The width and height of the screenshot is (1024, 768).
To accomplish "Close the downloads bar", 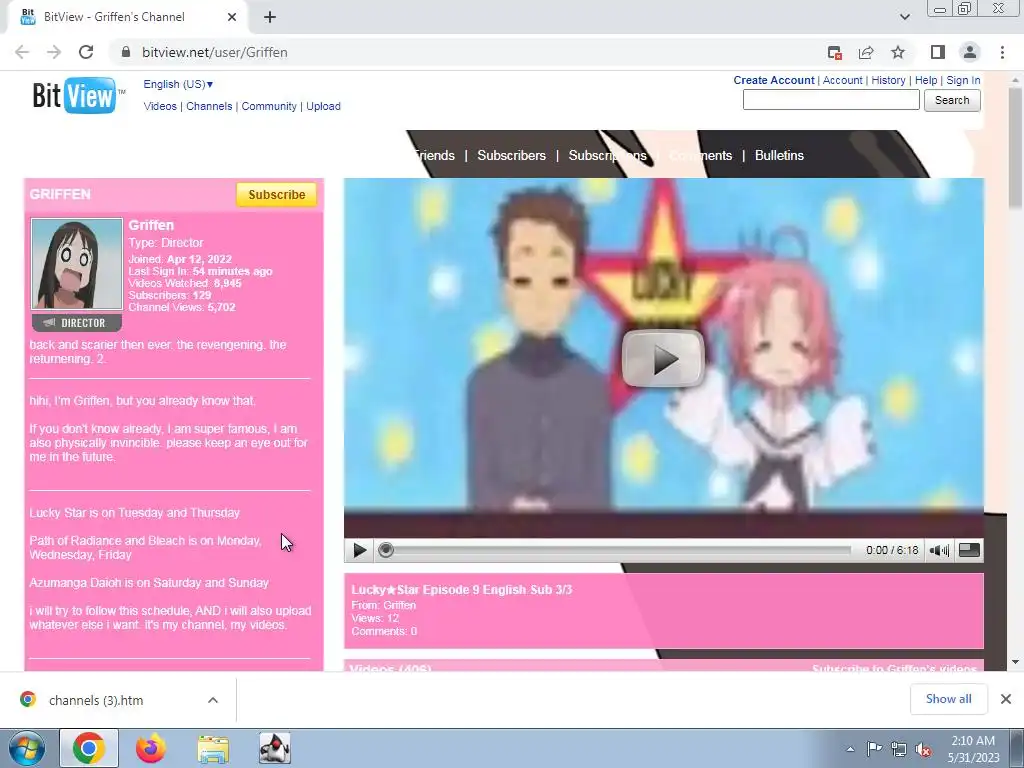I will (1006, 699).
